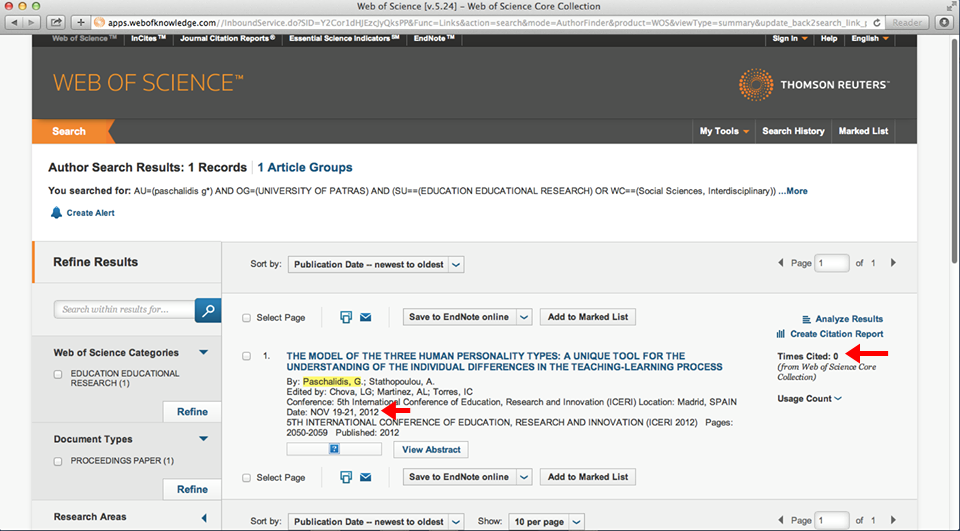Click bottom Add to Marked List button
Screen dimensions: 960x531
tap(588, 477)
